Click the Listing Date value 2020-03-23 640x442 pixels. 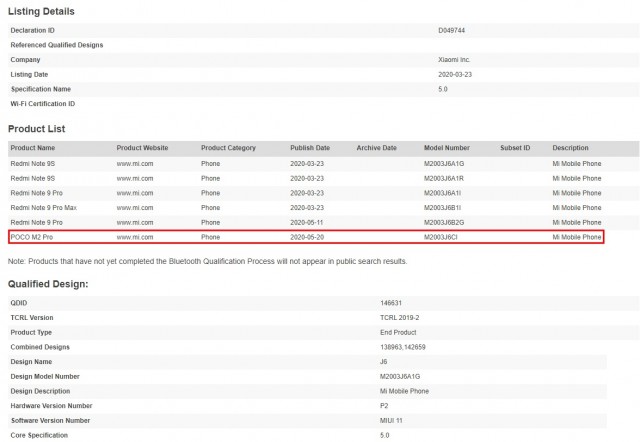coord(455,75)
